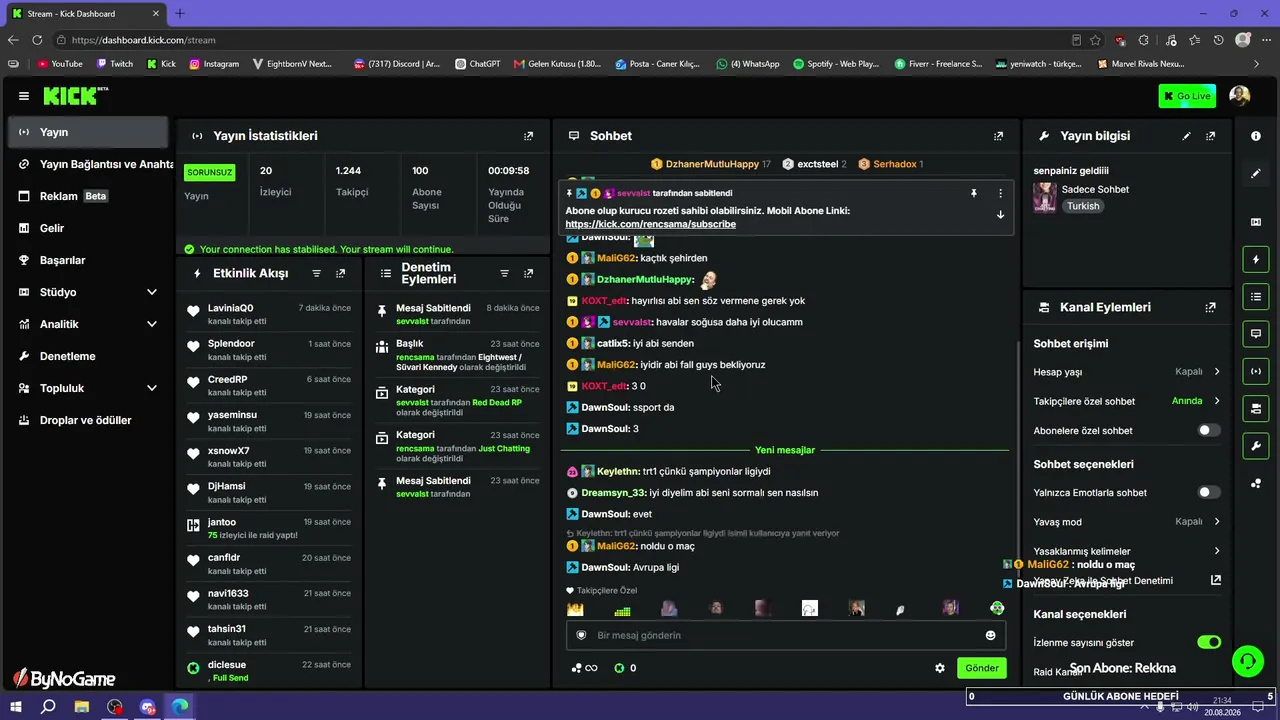Expand the Topluluk sidebar section

pos(152,388)
